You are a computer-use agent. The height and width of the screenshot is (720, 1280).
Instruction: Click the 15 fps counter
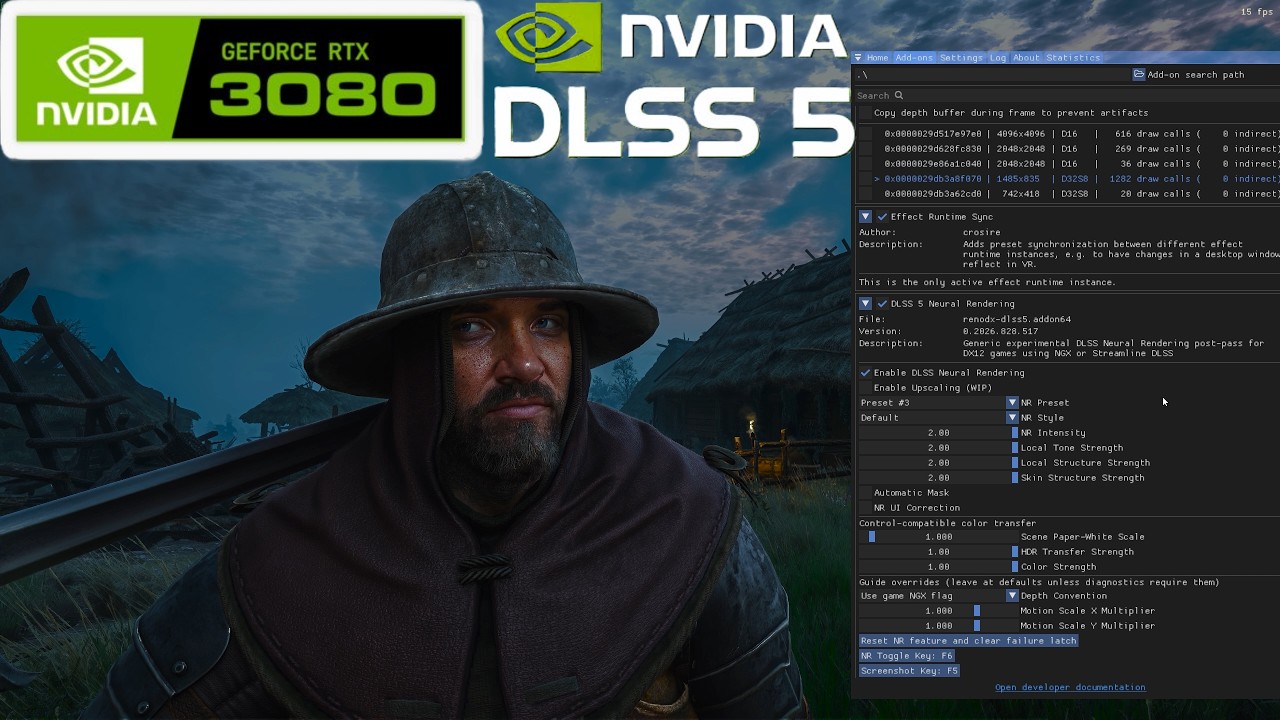click(1257, 12)
